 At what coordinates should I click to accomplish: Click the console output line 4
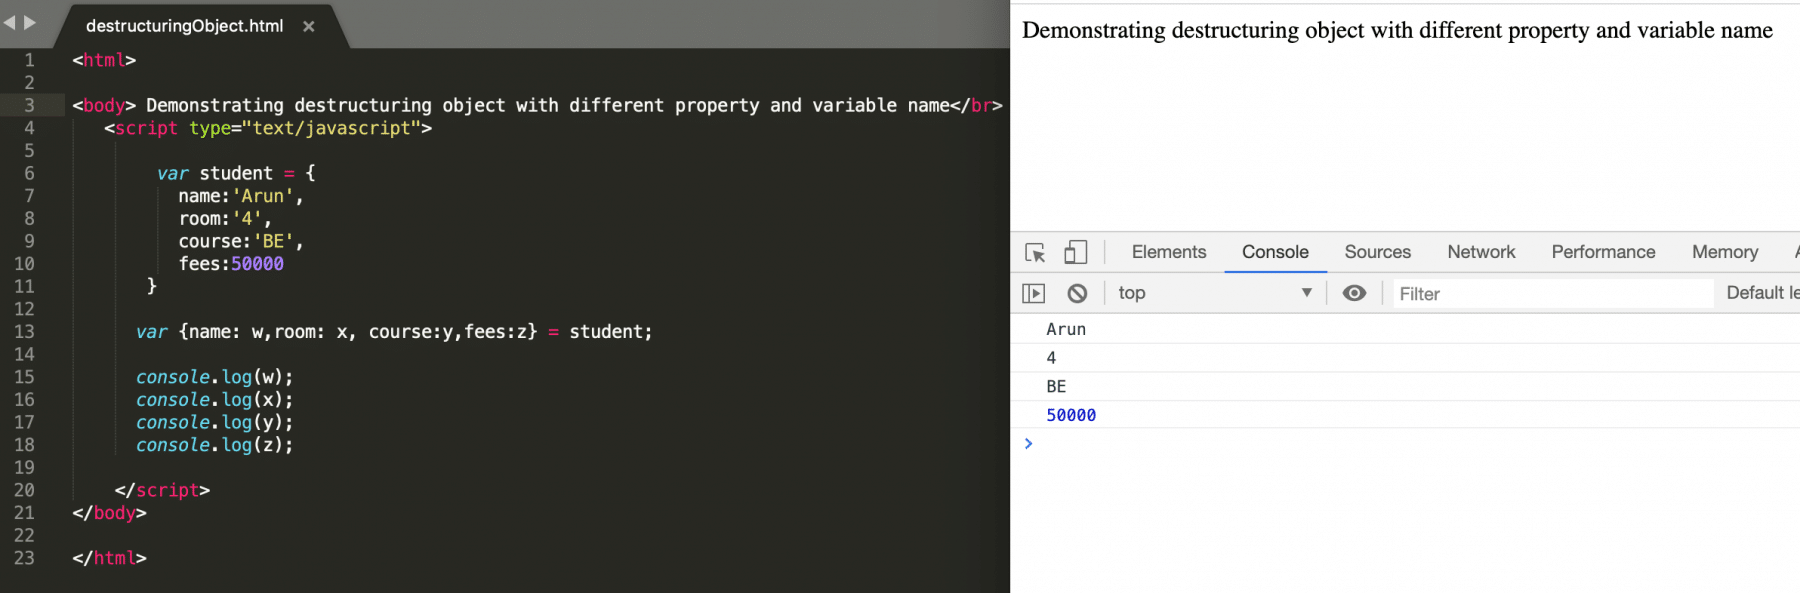[1051, 358]
